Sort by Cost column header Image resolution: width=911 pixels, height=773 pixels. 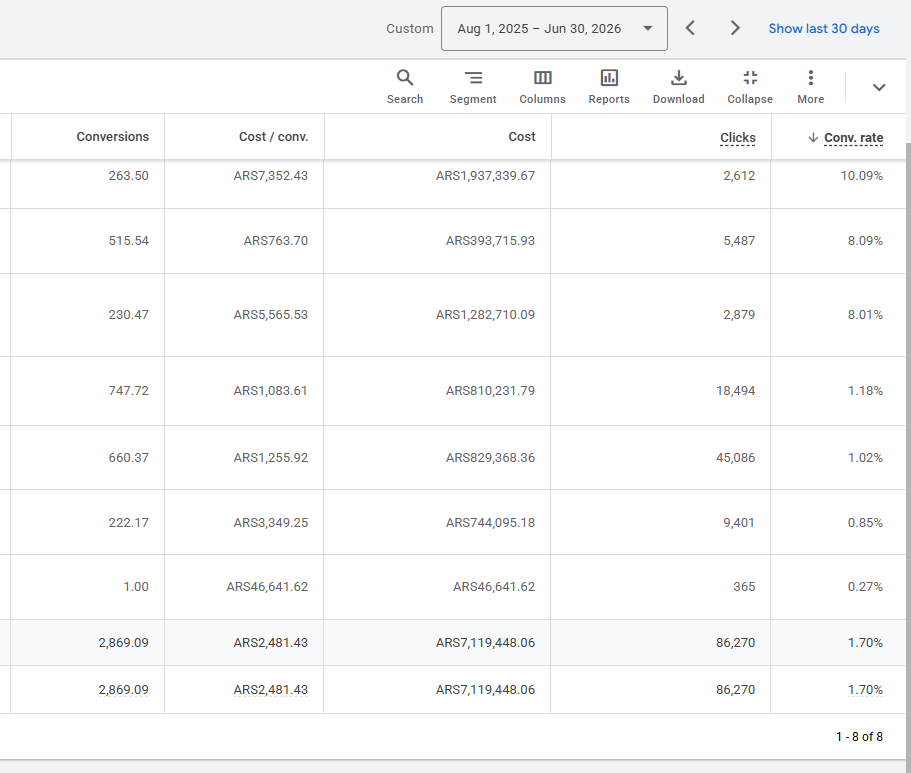pyautogui.click(x=522, y=137)
